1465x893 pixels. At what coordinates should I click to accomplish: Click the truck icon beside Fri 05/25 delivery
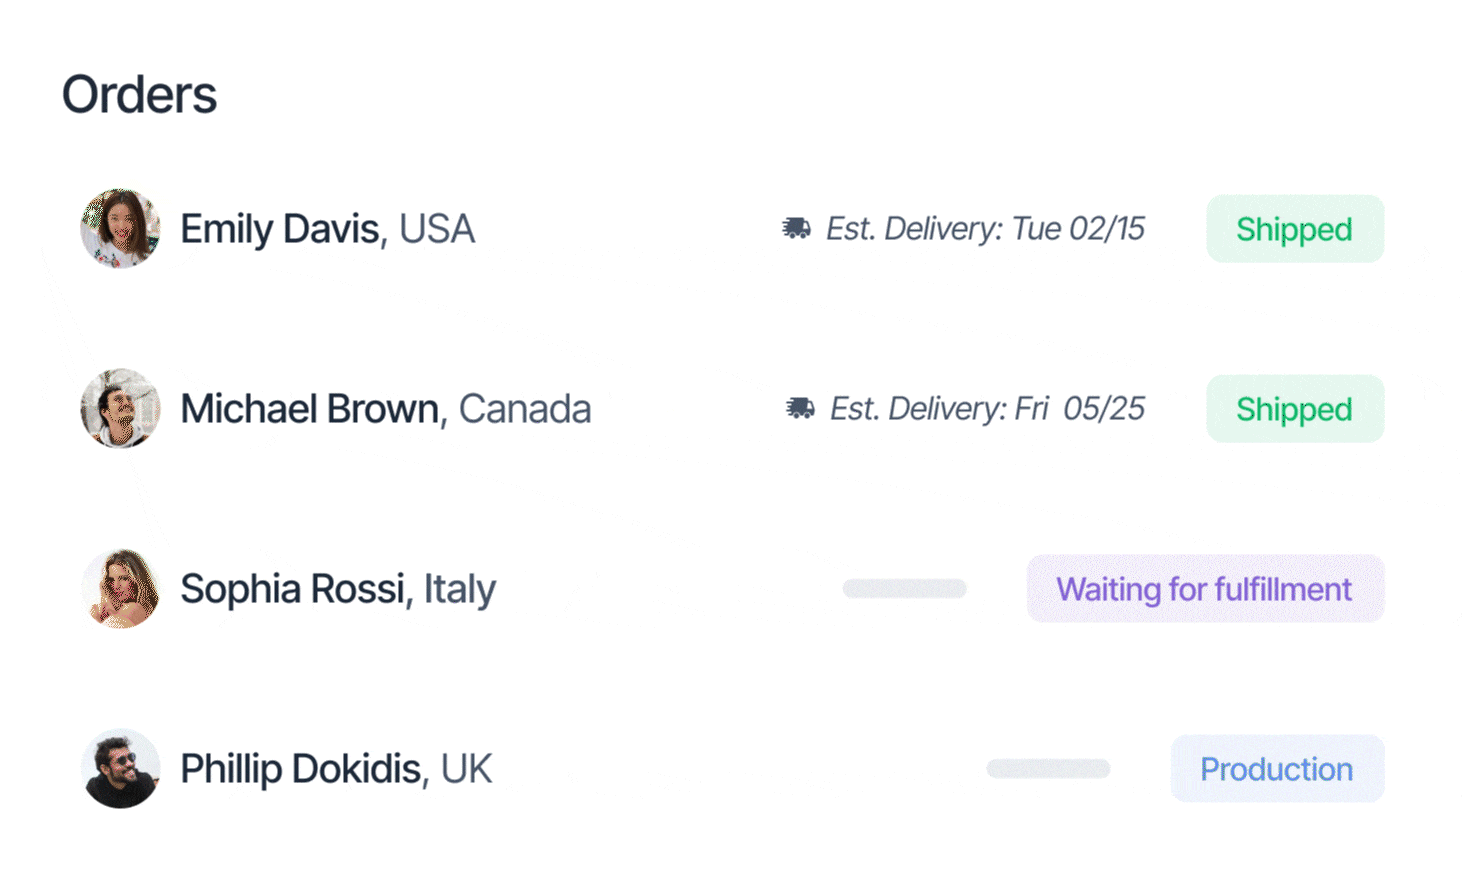tap(800, 408)
